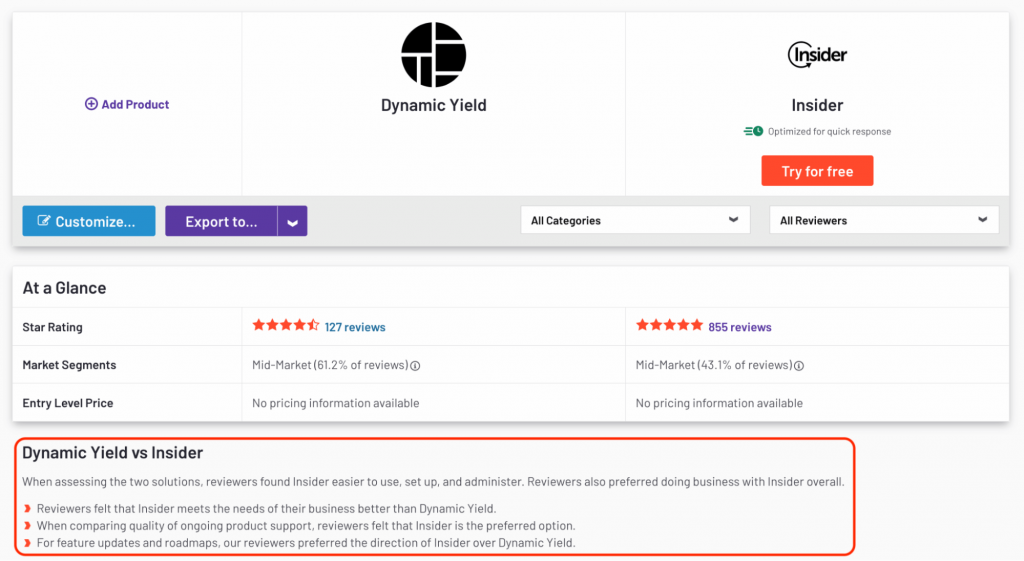Click Mid-Market (61.2% of reviews) text

click(x=330, y=365)
